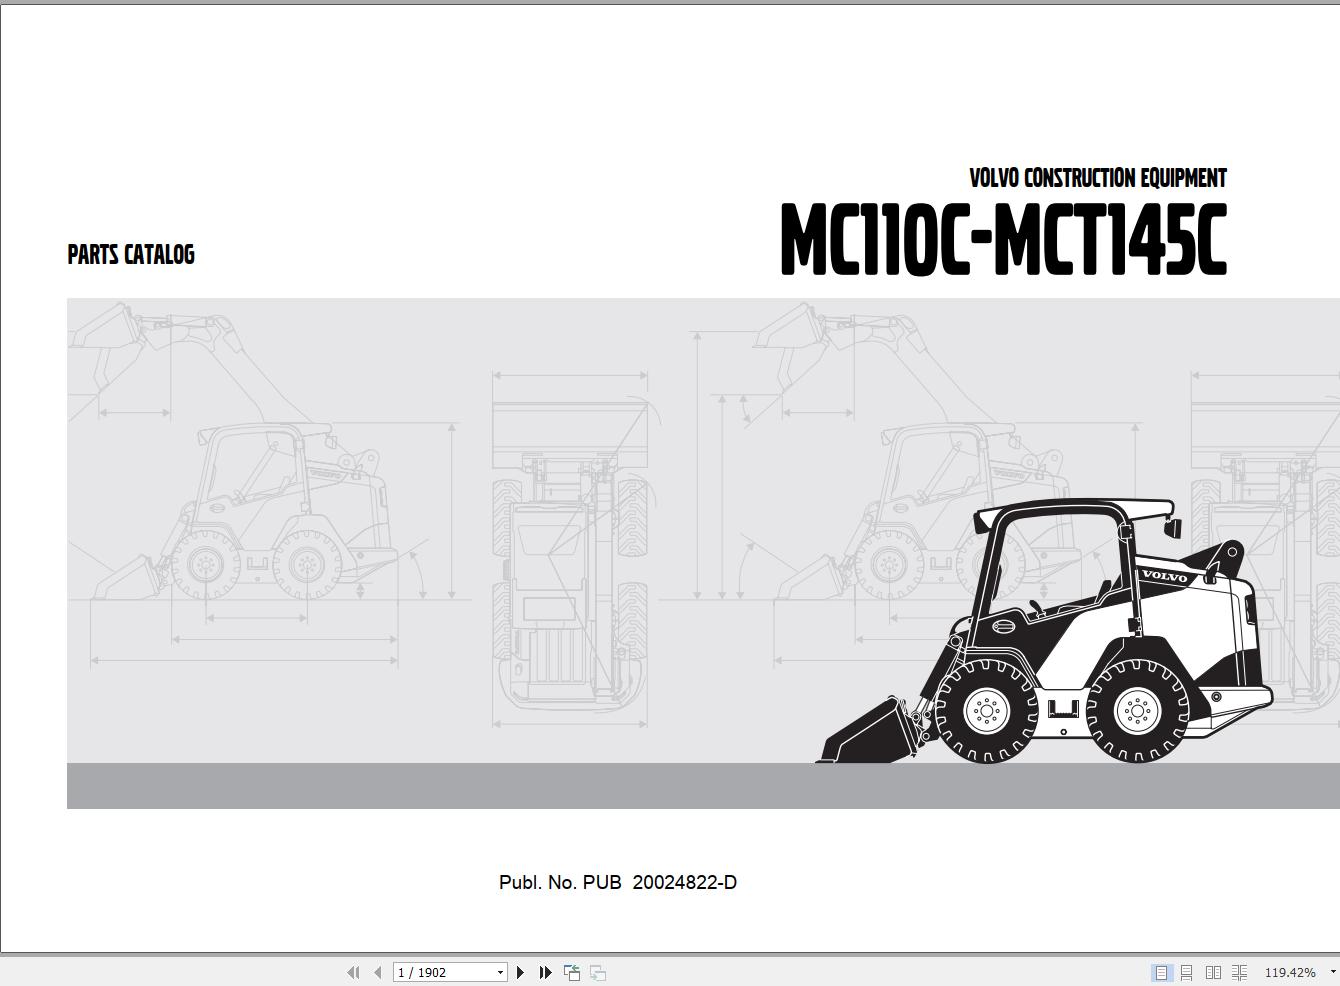Screen dimensions: 1340x986
Task: Click the Publ. No. PUB 20024822-D text
Action: [x=618, y=882]
